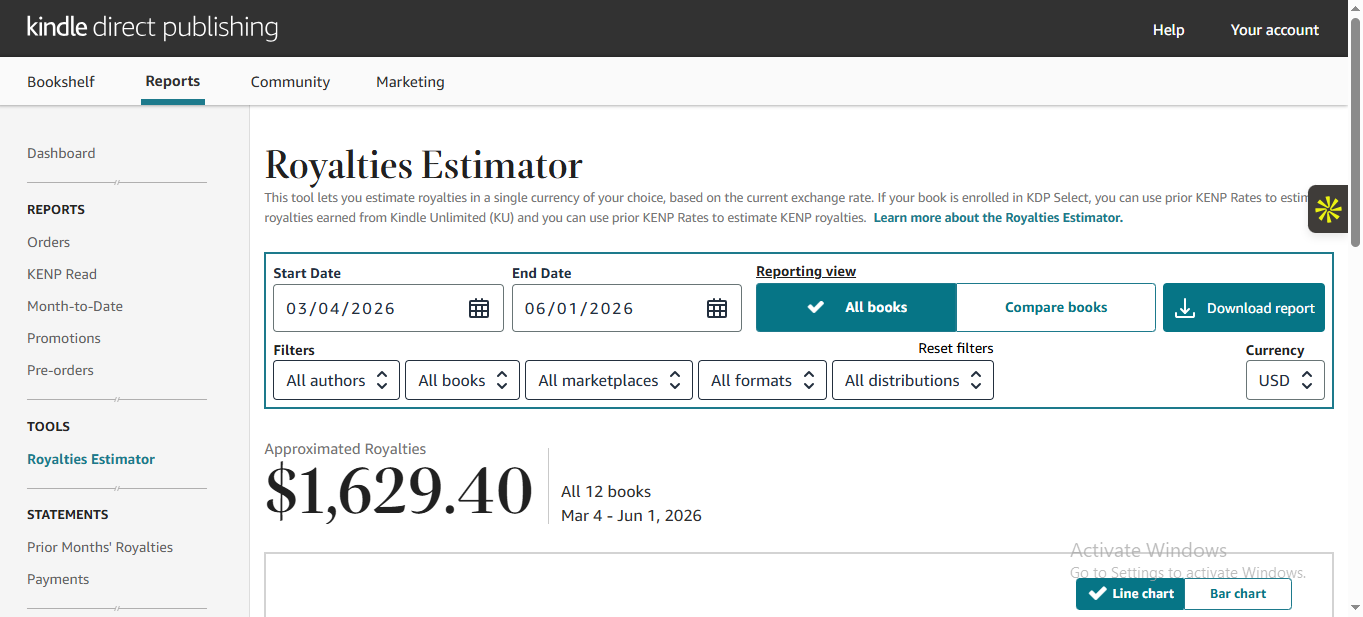Viewport: 1363px width, 617px height.
Task: Switch to Compare books reporting view
Action: (1056, 307)
